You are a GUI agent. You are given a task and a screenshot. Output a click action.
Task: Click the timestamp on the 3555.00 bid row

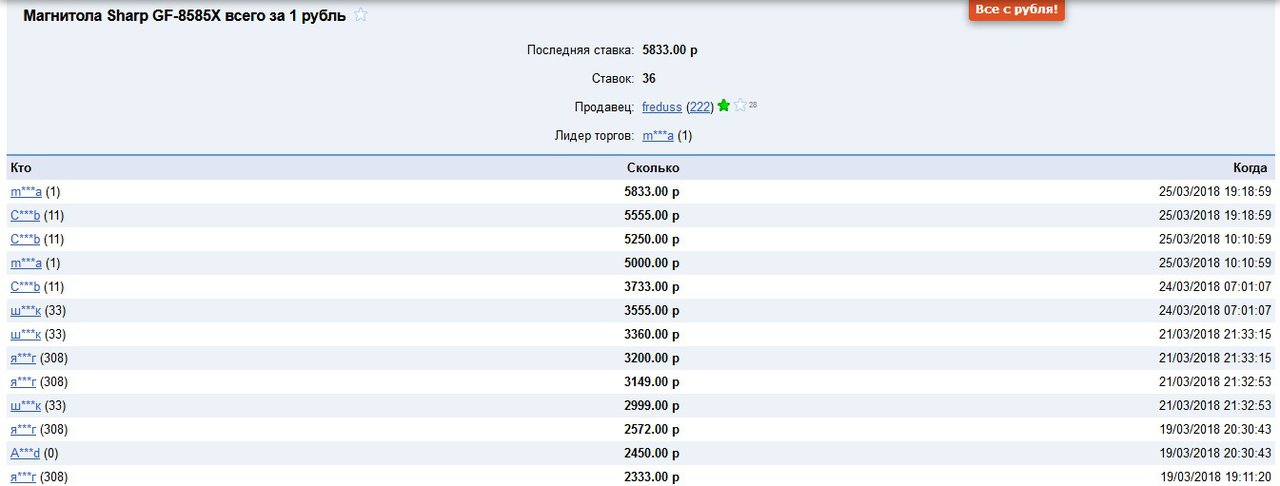tap(1215, 311)
